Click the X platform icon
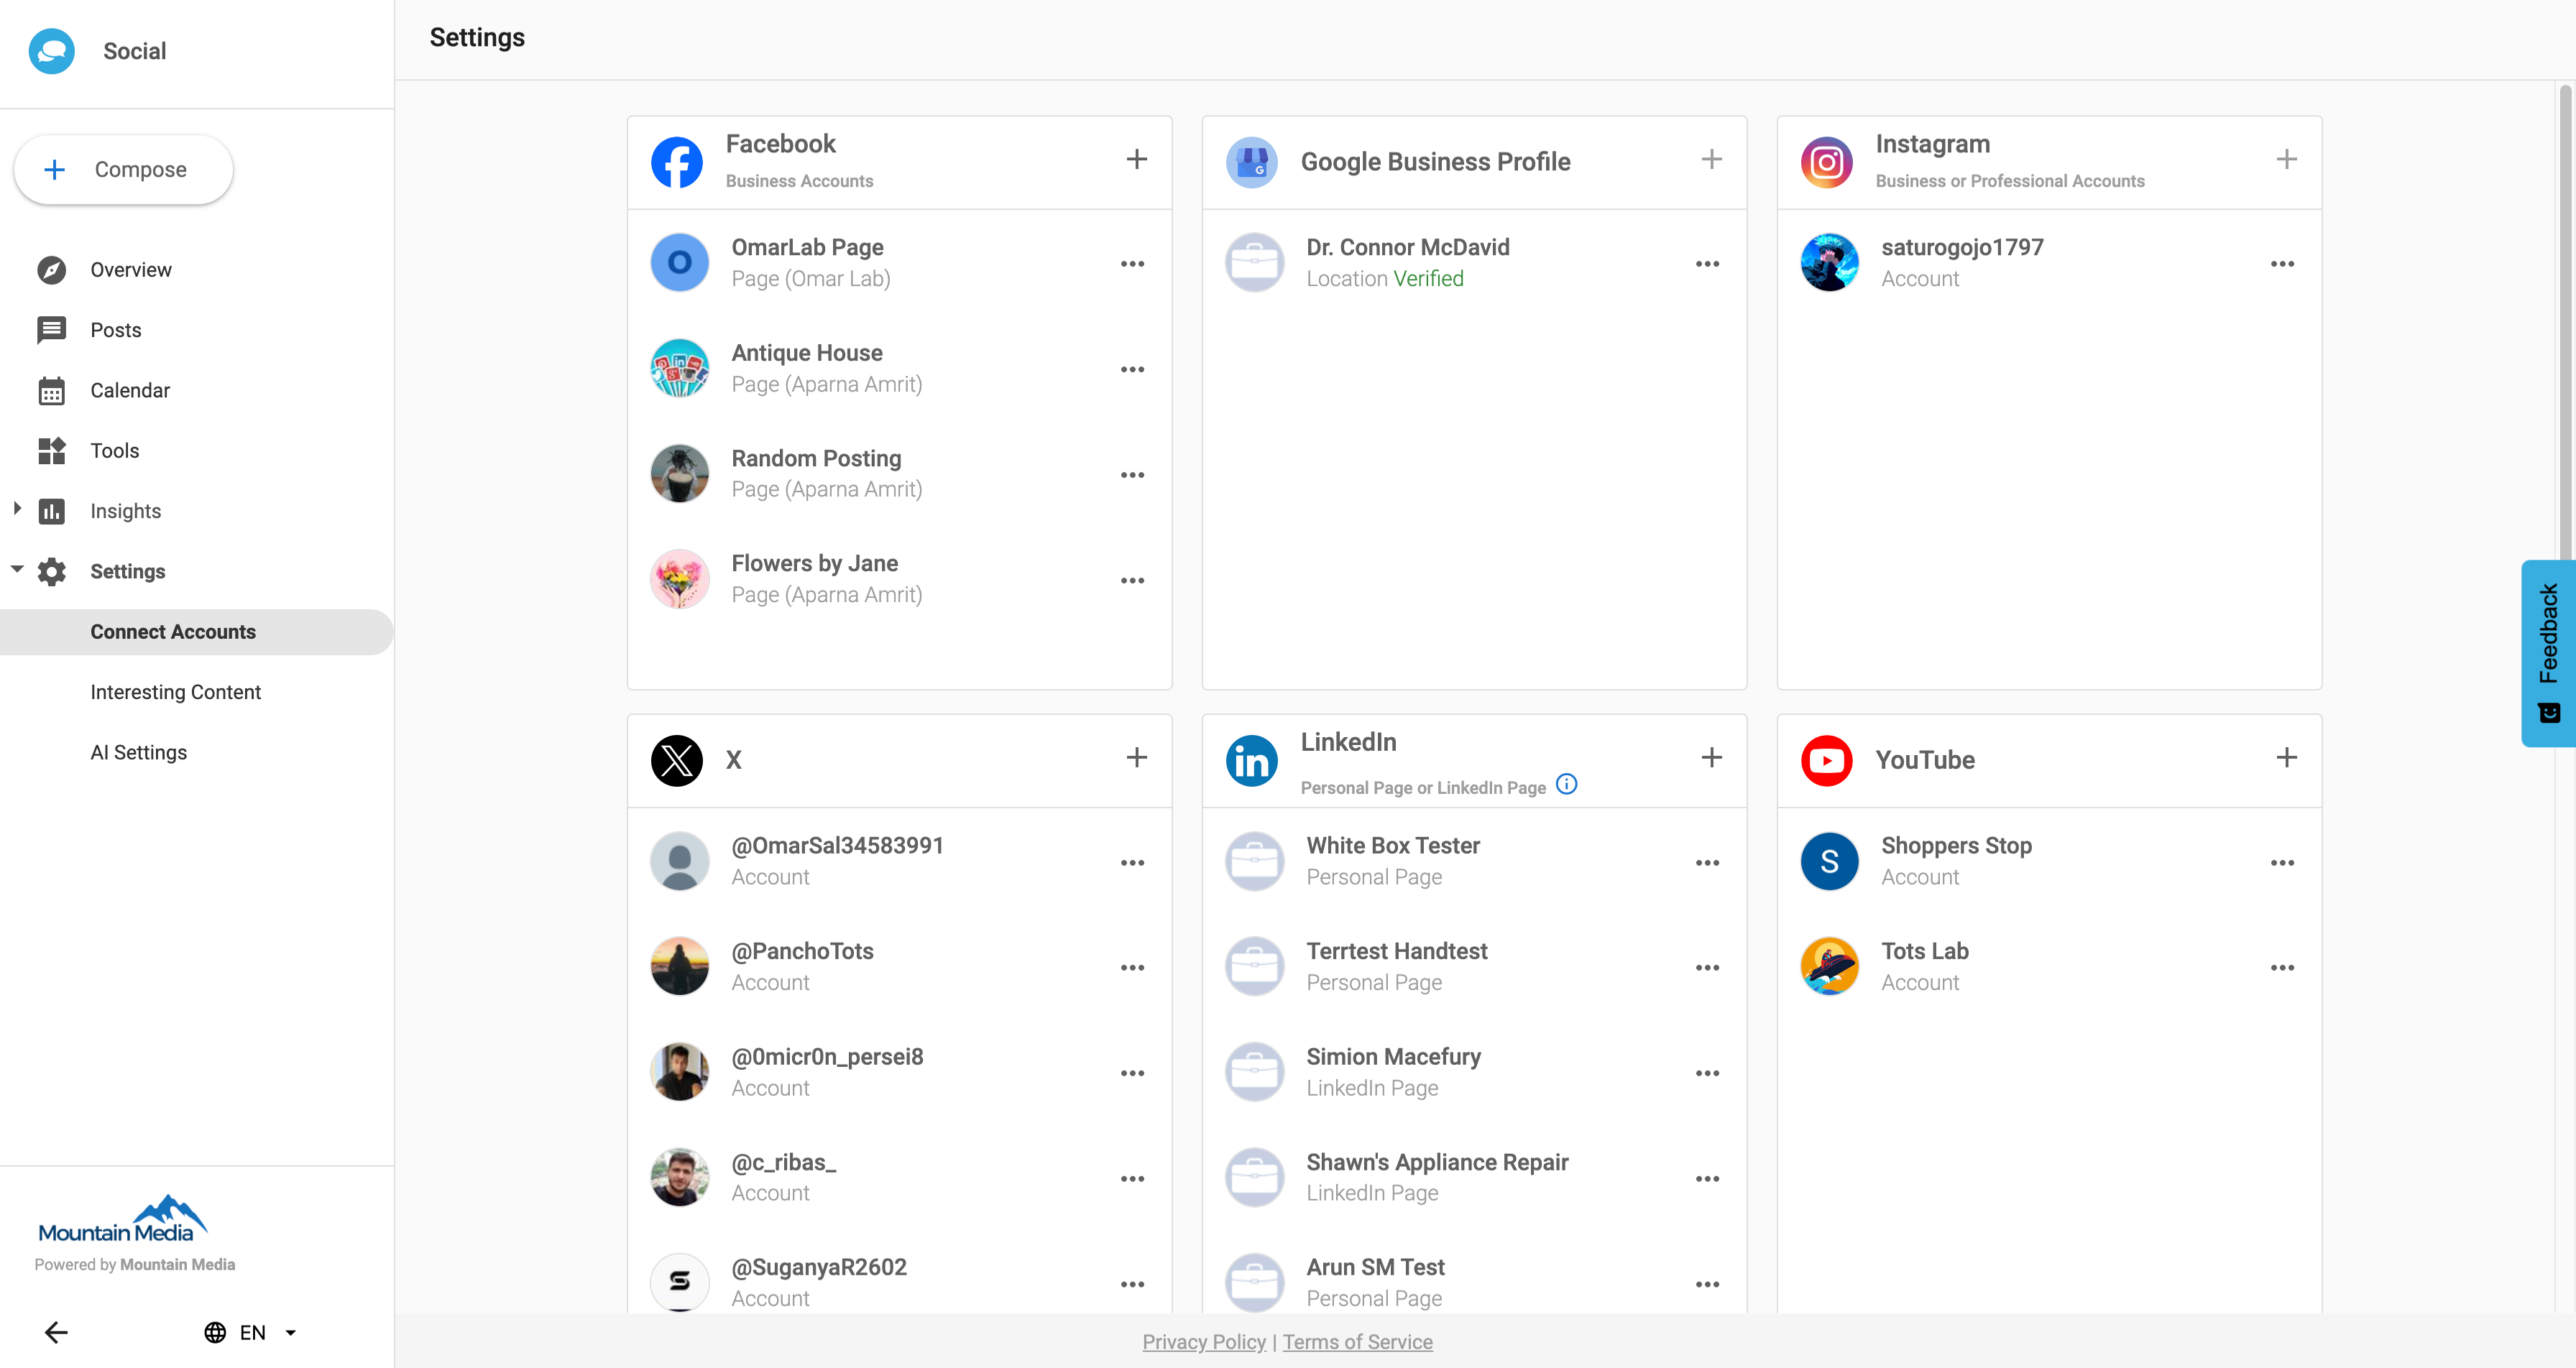 click(677, 760)
